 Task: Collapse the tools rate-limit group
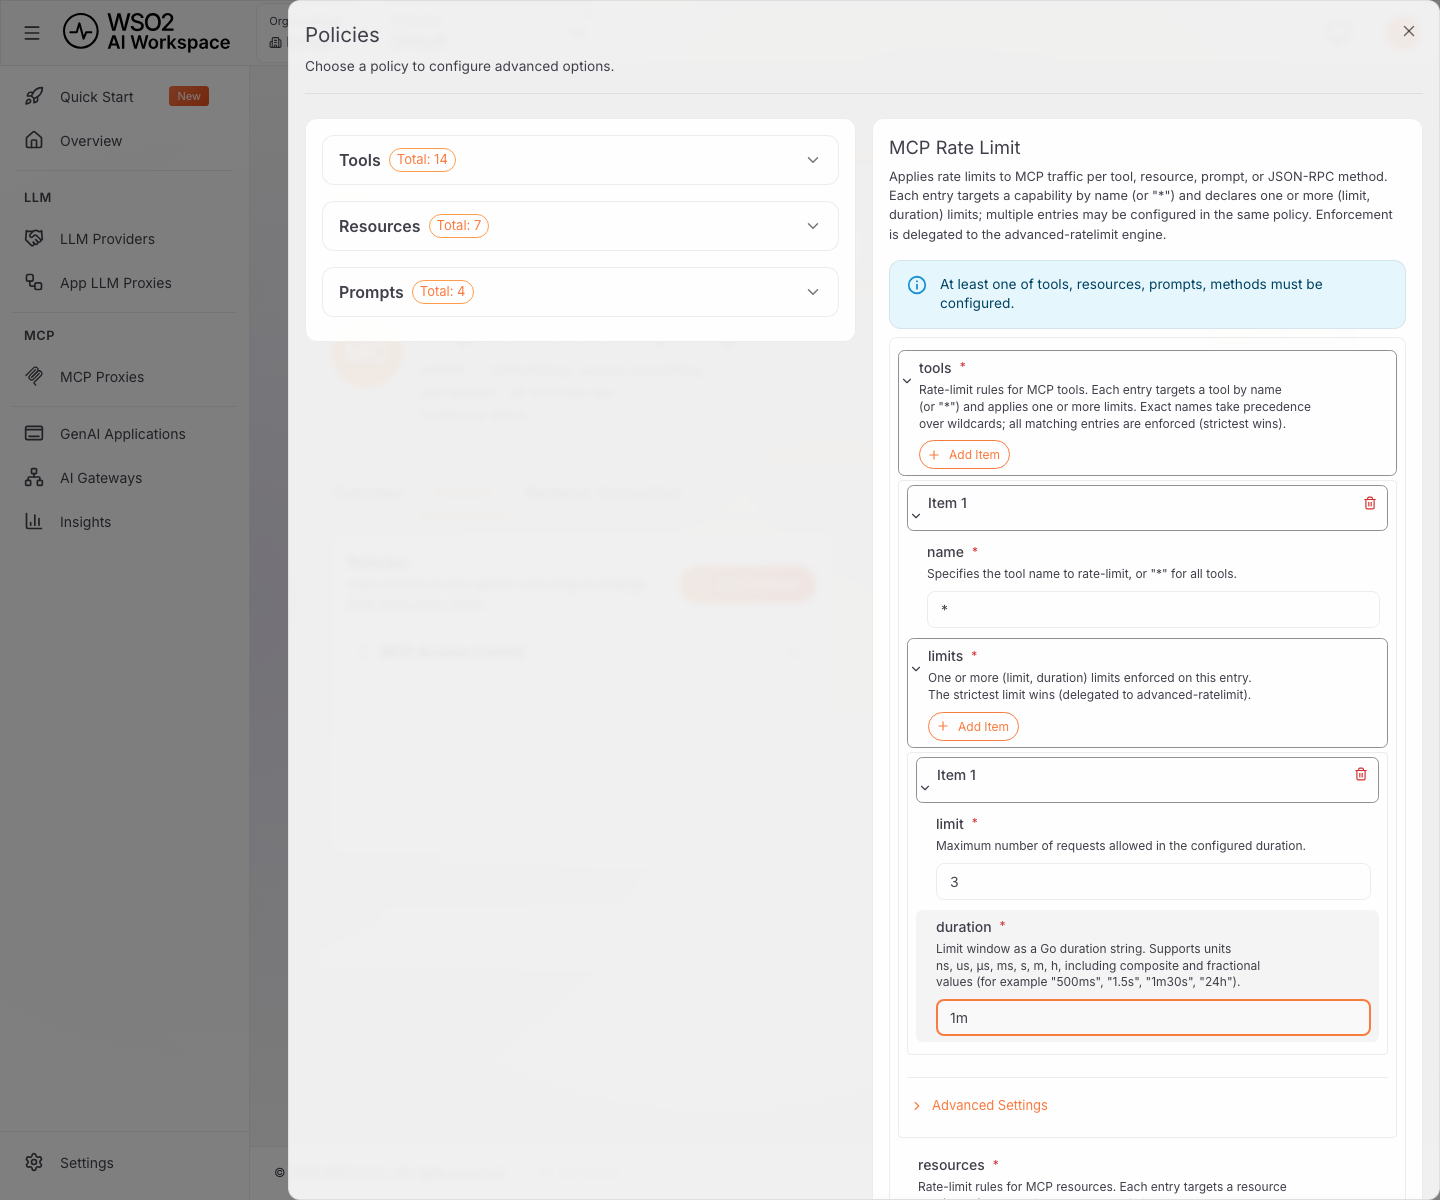(x=907, y=380)
